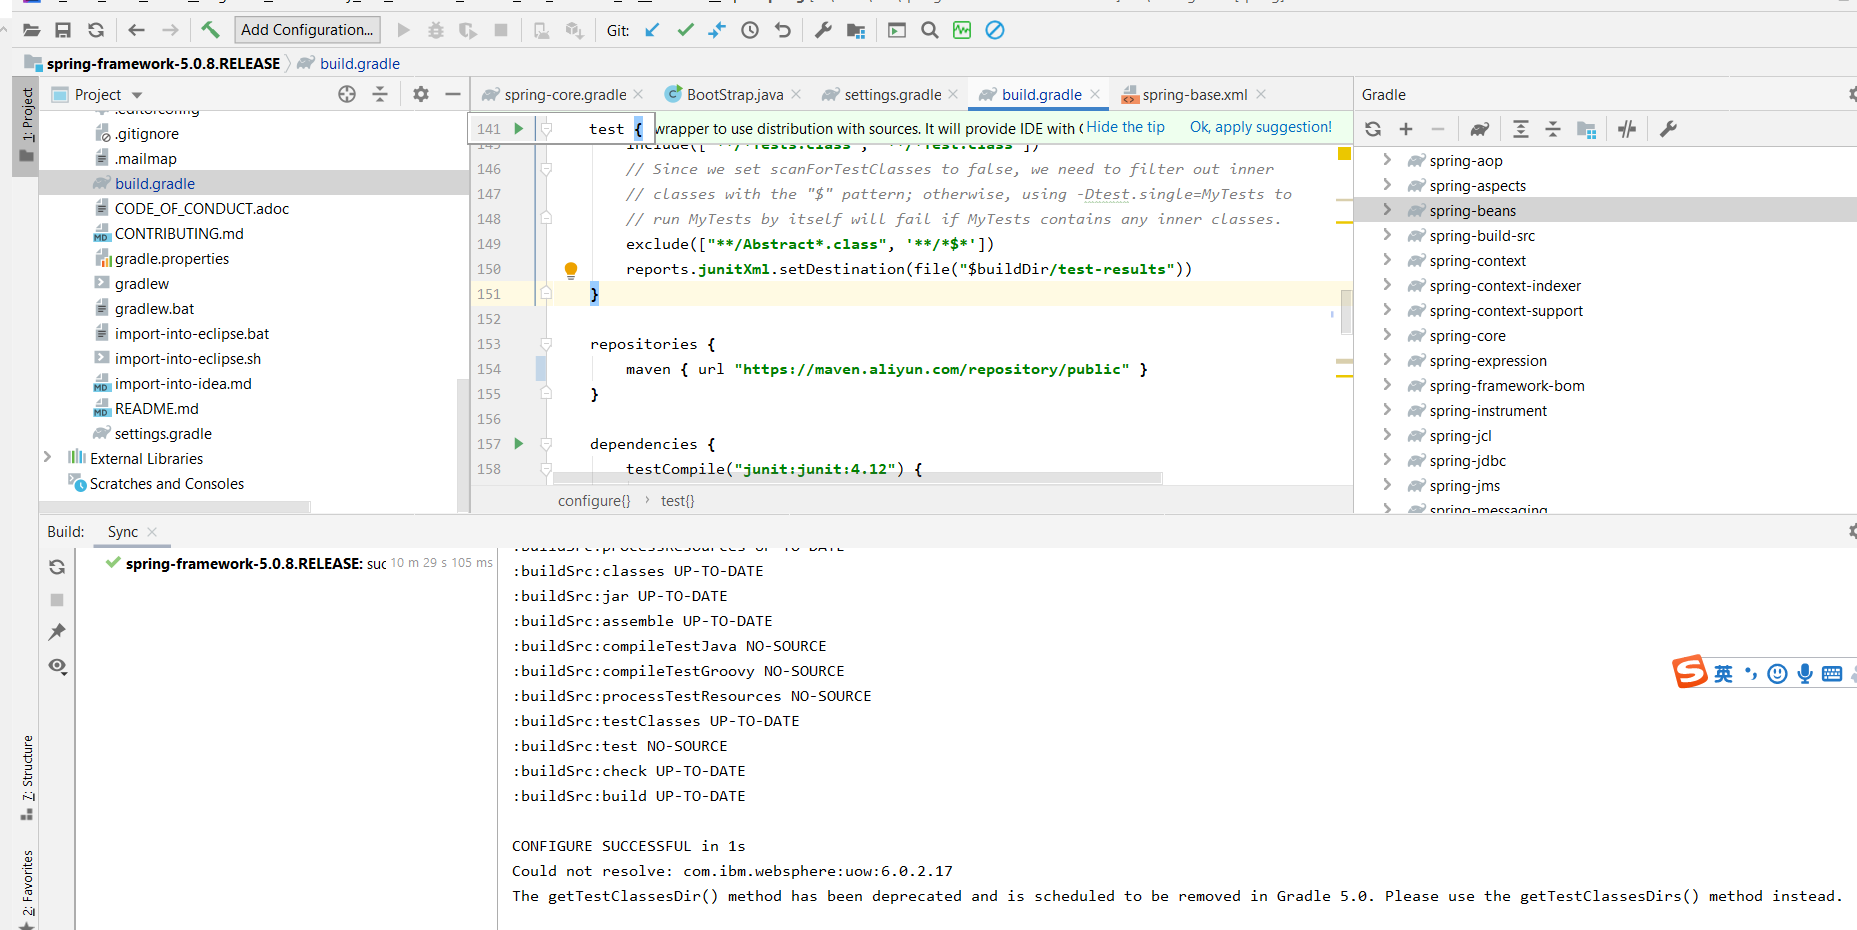Rerun sync in Build panel
Image resolution: width=1857 pixels, height=930 pixels.
tap(57, 567)
